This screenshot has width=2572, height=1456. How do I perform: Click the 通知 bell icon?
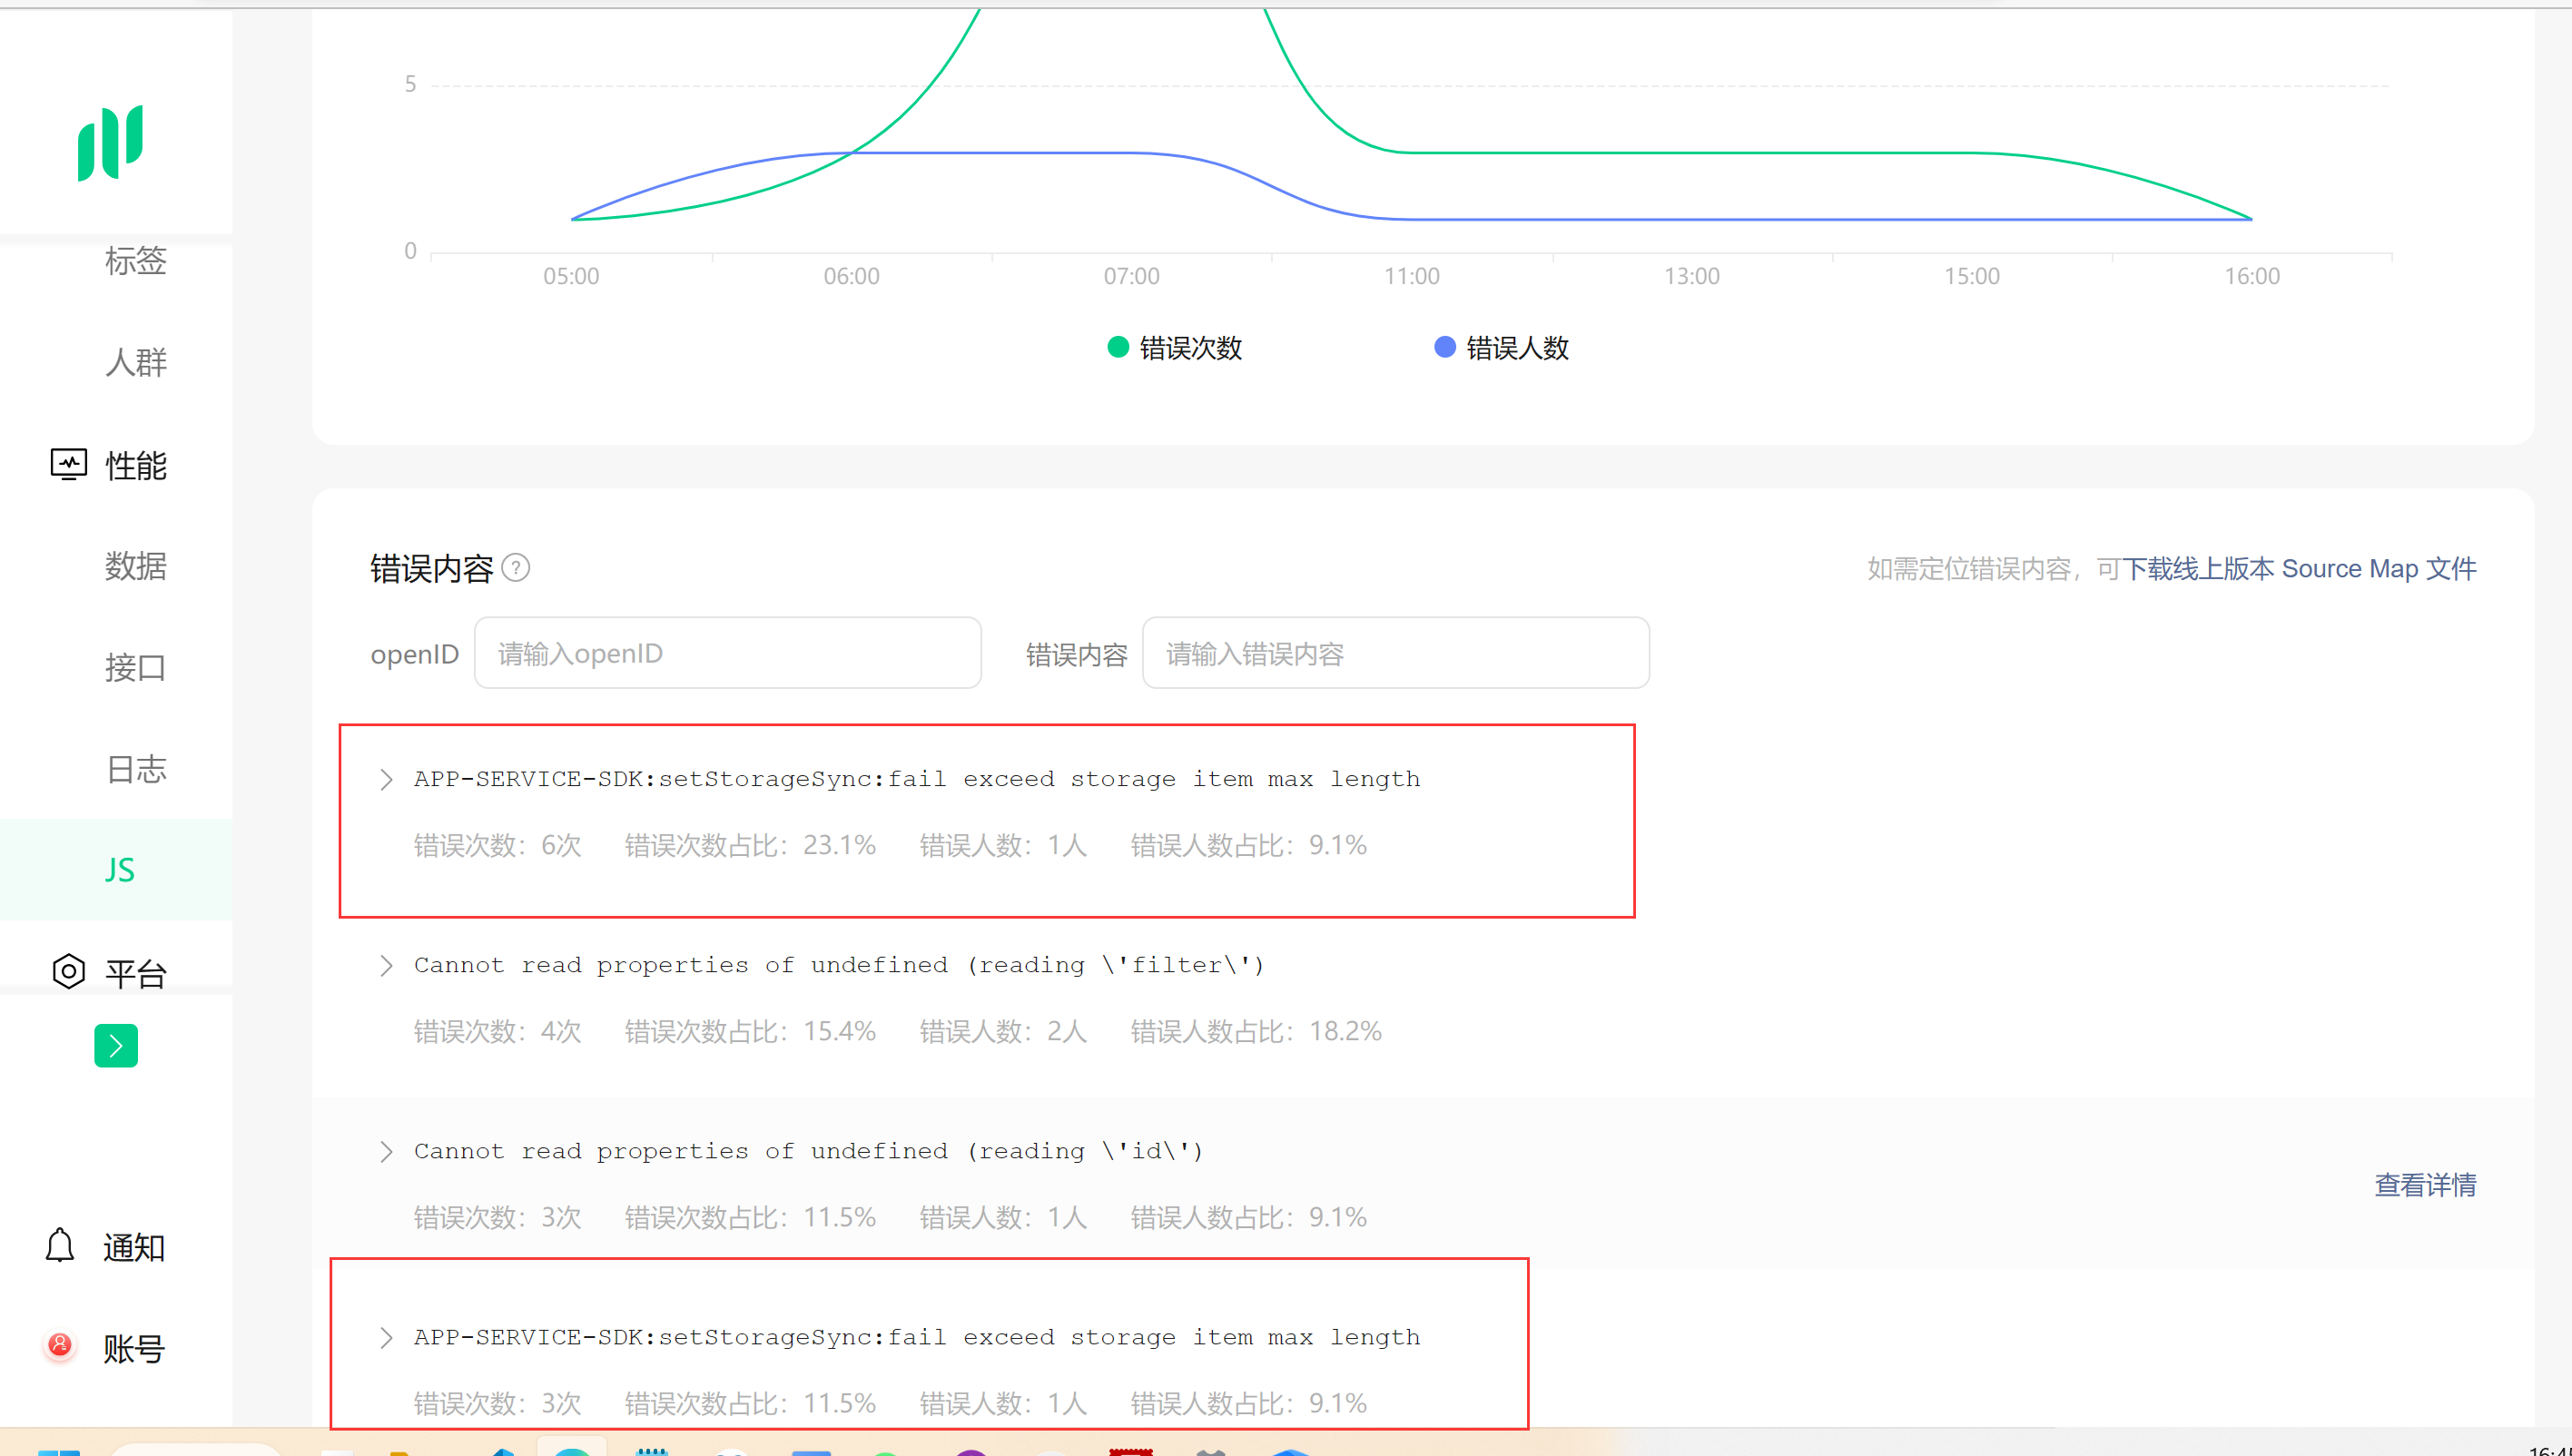pyautogui.click(x=60, y=1245)
